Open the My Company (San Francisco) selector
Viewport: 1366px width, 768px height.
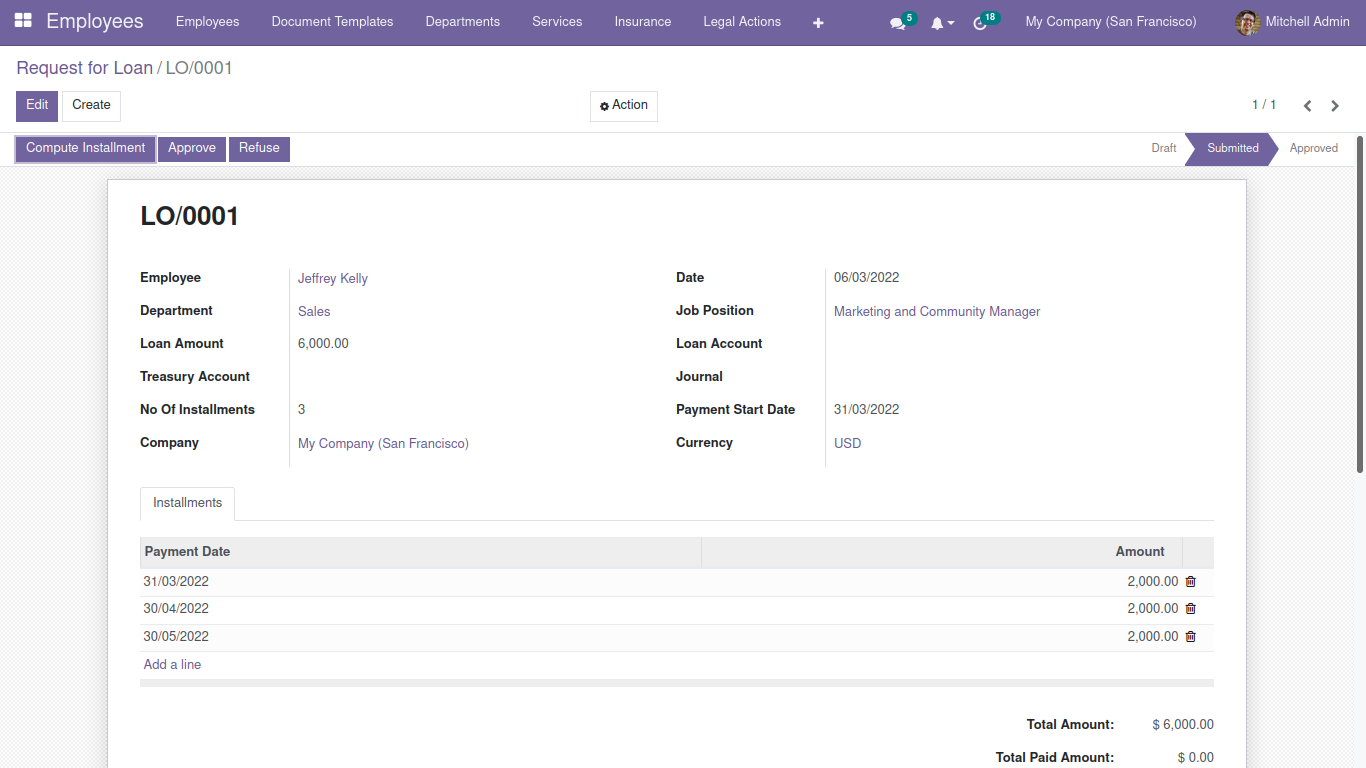[1110, 21]
